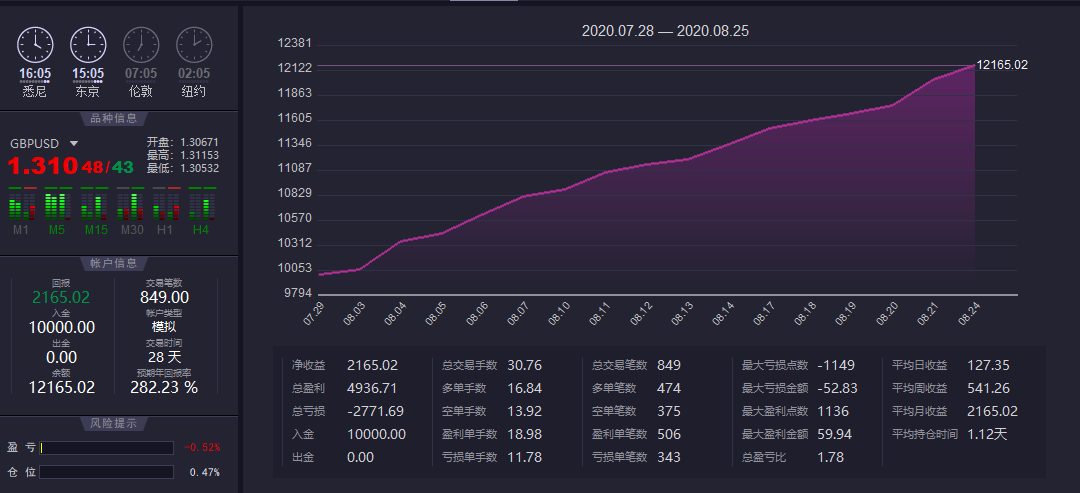Click the chart date range title
The height and width of the screenshot is (493, 1080).
coord(665,31)
